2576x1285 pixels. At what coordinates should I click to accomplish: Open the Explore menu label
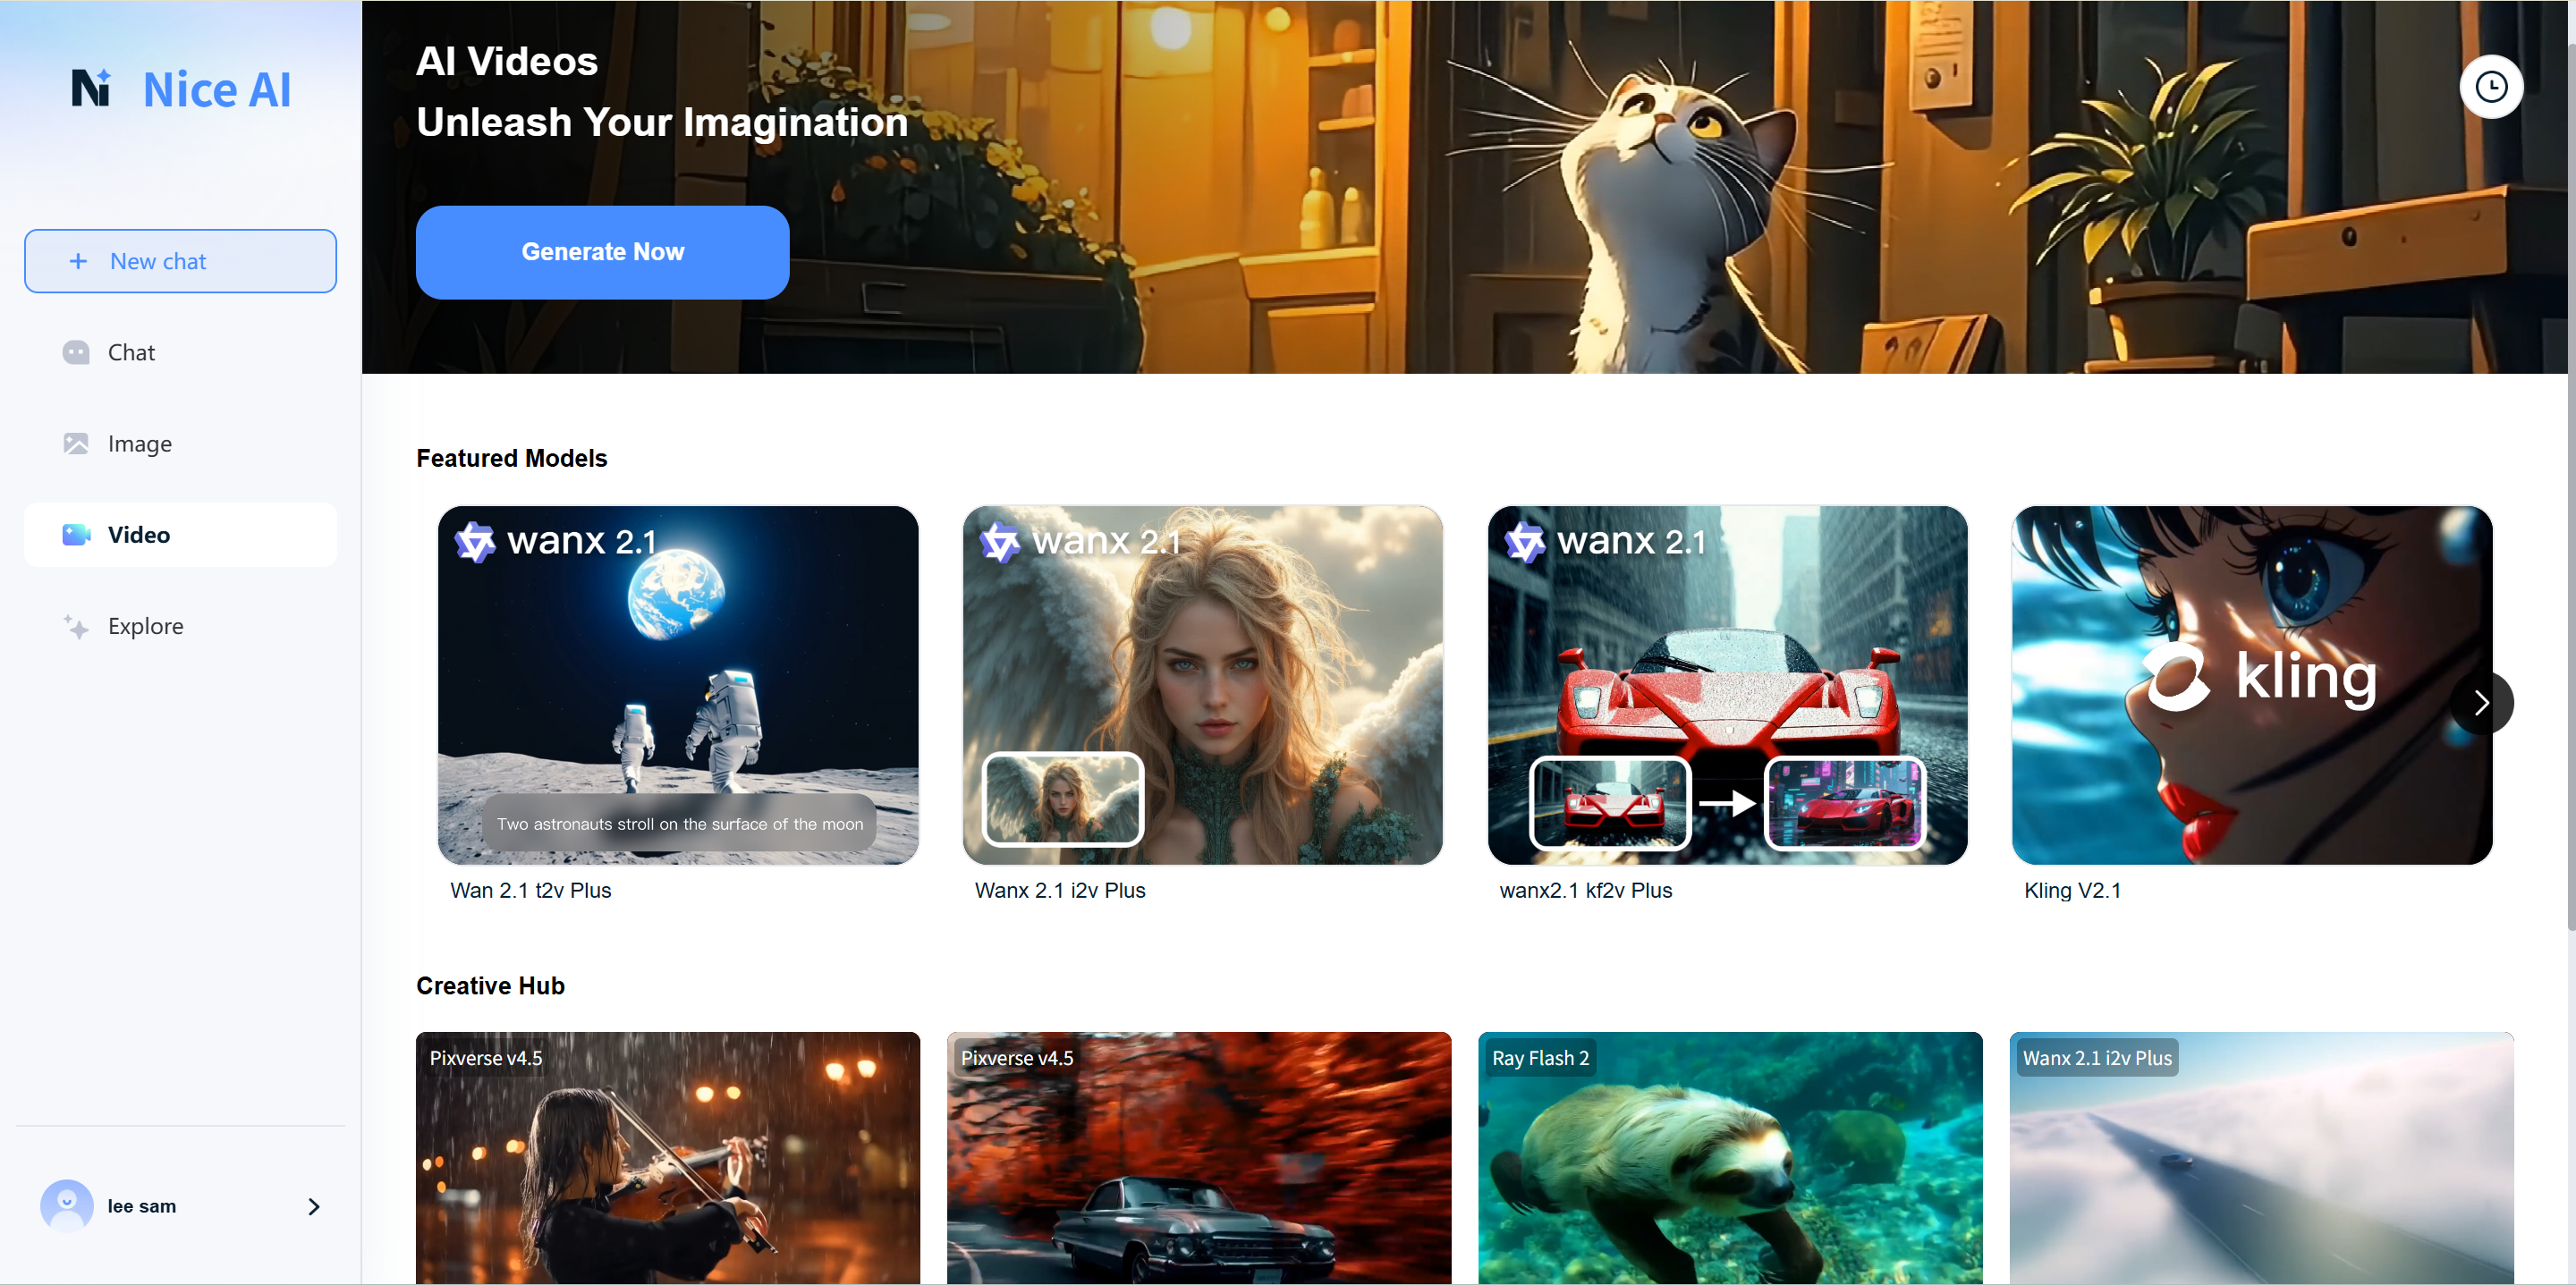[146, 626]
